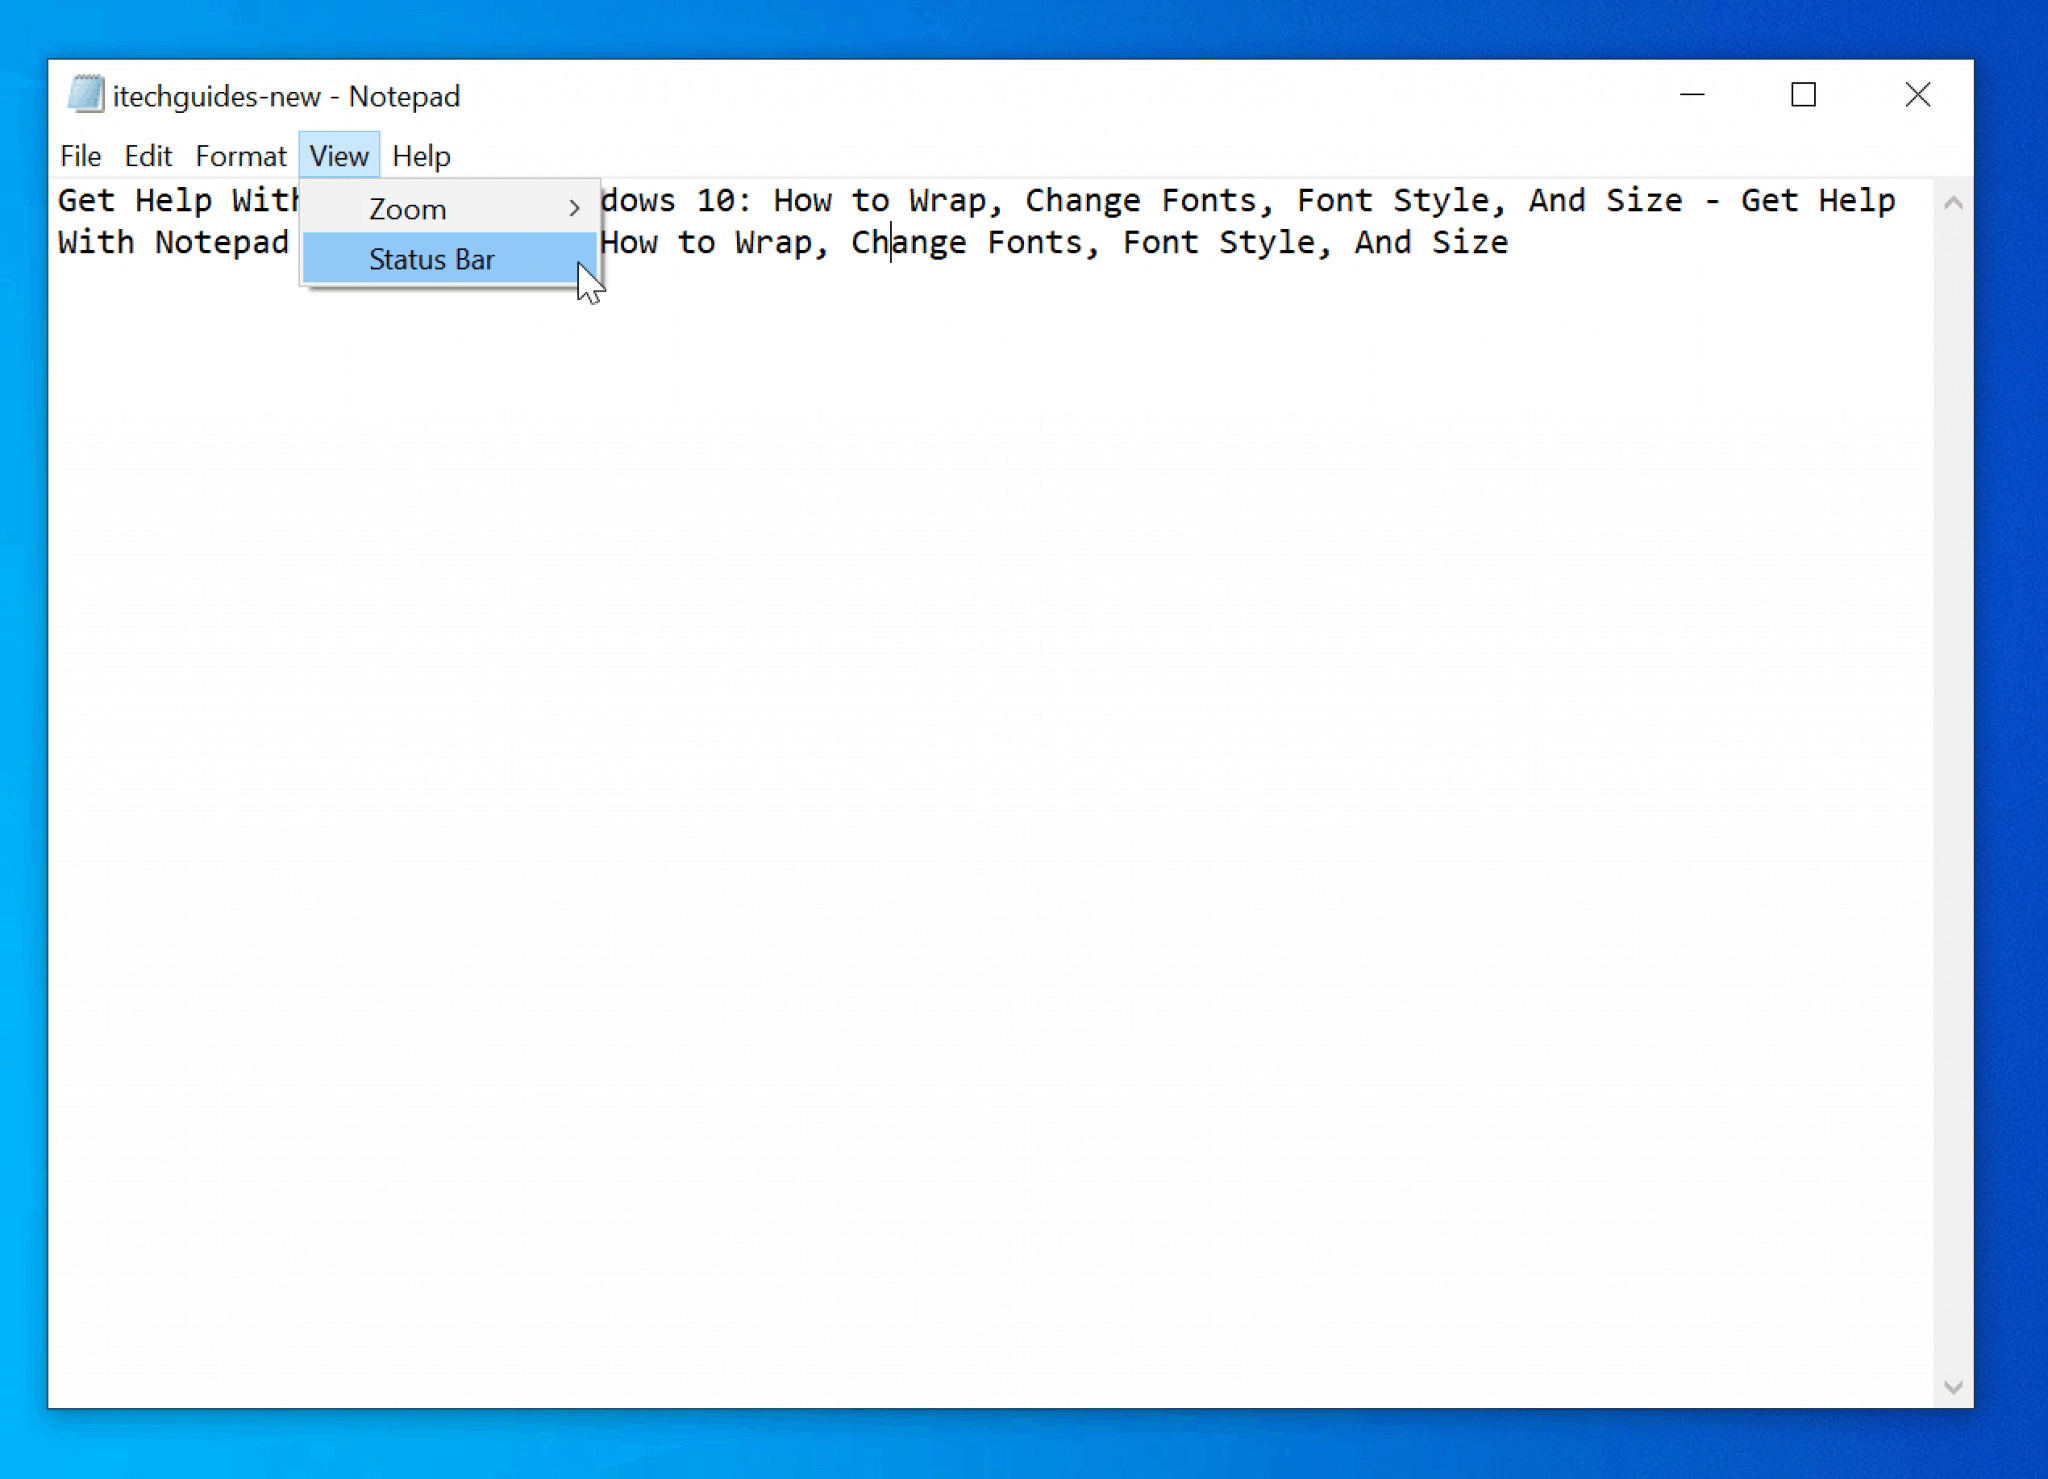This screenshot has width=2048, height=1479.
Task: Click the scrollbar up arrow
Action: pyautogui.click(x=1951, y=200)
